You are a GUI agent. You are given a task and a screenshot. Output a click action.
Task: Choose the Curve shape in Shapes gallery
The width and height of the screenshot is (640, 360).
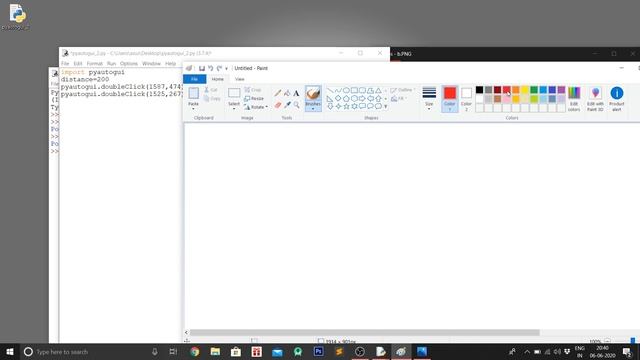[338, 90]
